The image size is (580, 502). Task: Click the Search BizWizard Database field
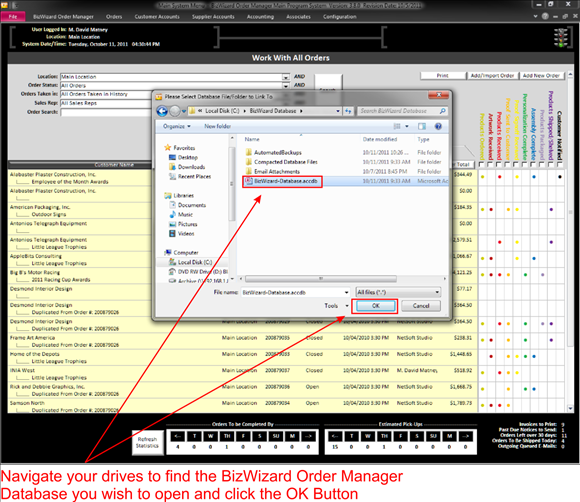coord(402,111)
